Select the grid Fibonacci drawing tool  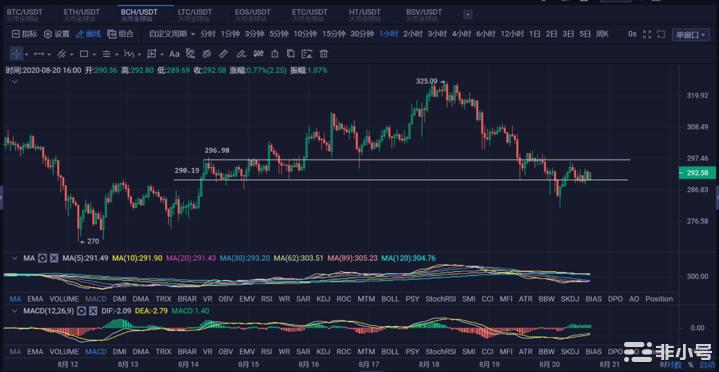click(151, 54)
